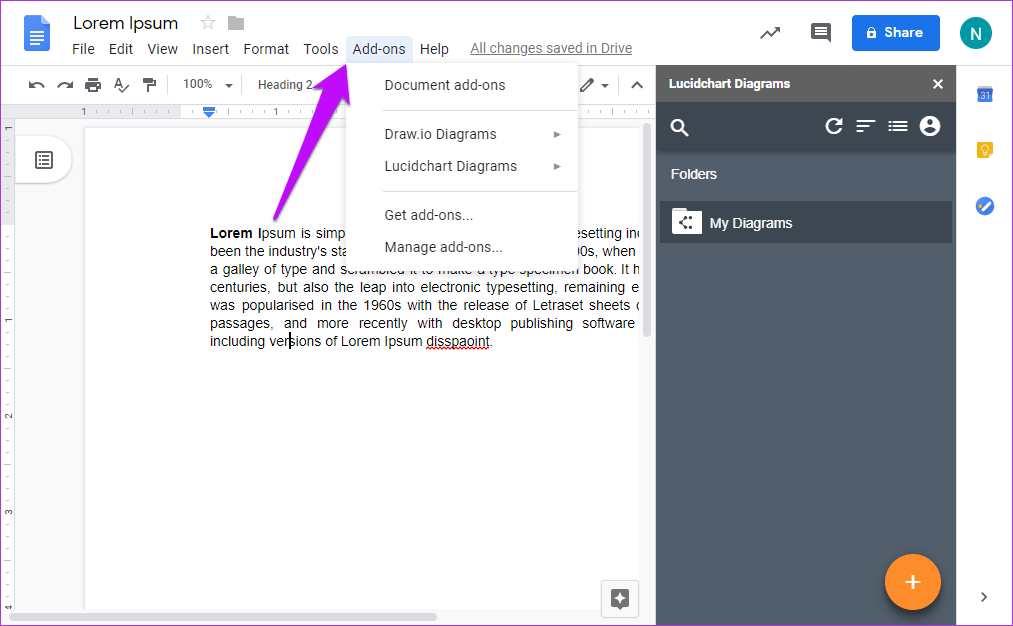The height and width of the screenshot is (626, 1013).
Task: Open the Format menu
Action: [266, 49]
